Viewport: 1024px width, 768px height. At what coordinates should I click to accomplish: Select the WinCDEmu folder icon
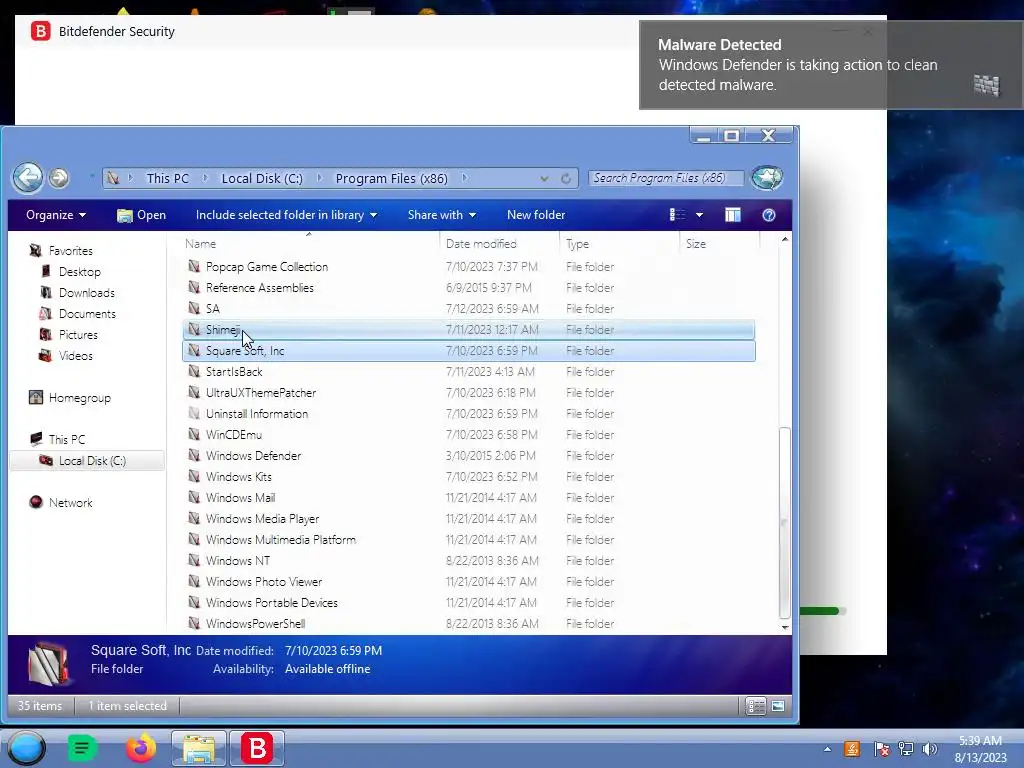(194, 434)
